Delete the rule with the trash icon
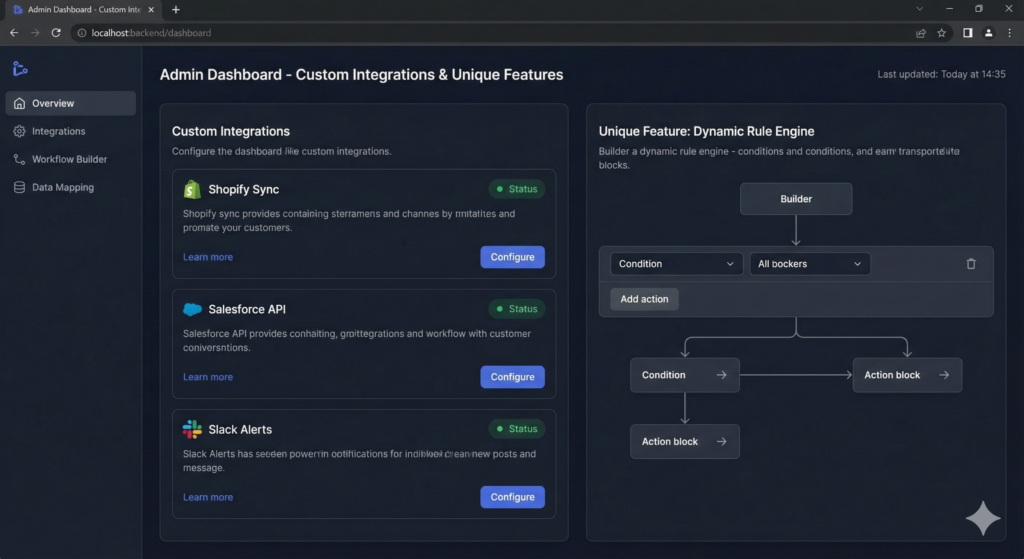The width and height of the screenshot is (1024, 559). tap(971, 264)
